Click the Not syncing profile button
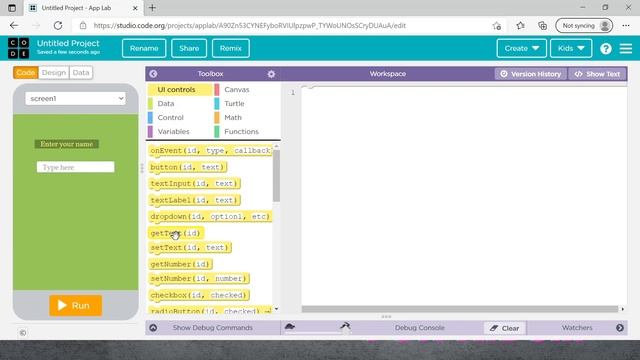Screen dimensions: 640x360 (x=584, y=25)
